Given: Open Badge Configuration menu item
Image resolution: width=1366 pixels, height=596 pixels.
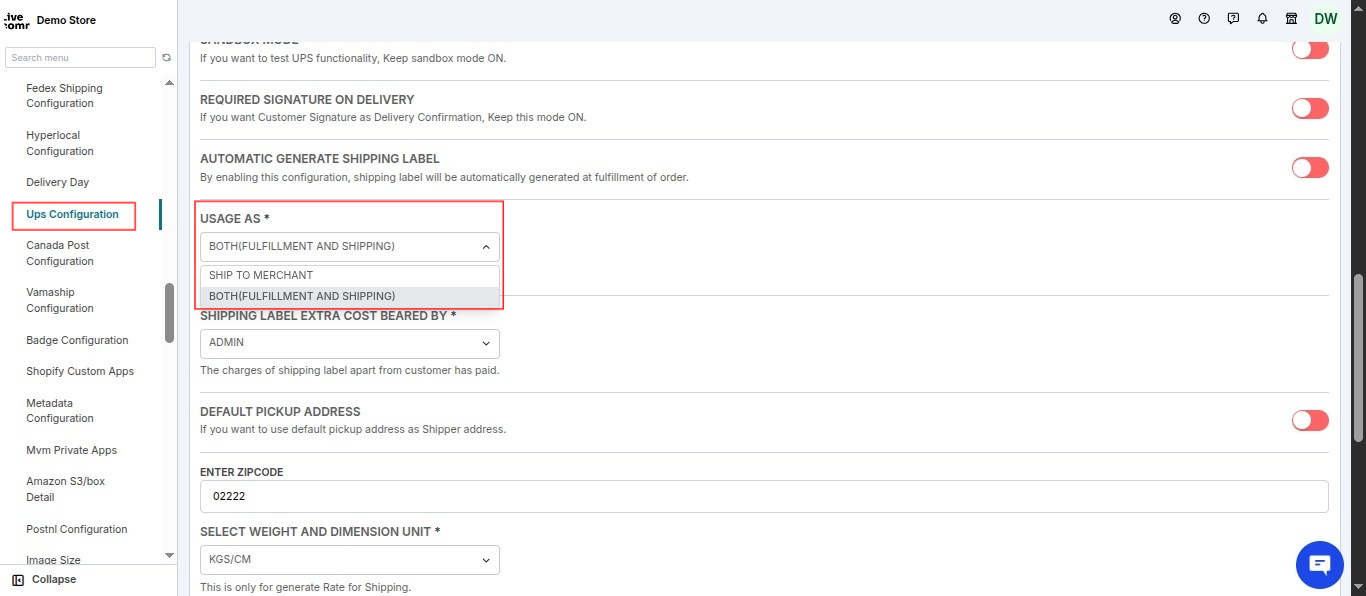Looking at the screenshot, I should click(x=77, y=340).
